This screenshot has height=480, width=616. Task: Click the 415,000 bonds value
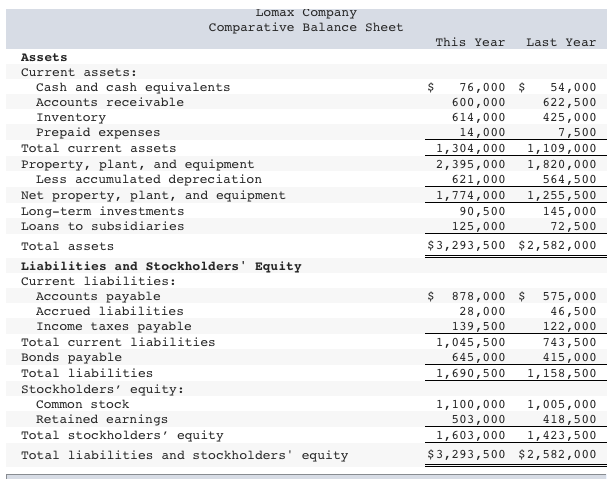click(x=570, y=357)
